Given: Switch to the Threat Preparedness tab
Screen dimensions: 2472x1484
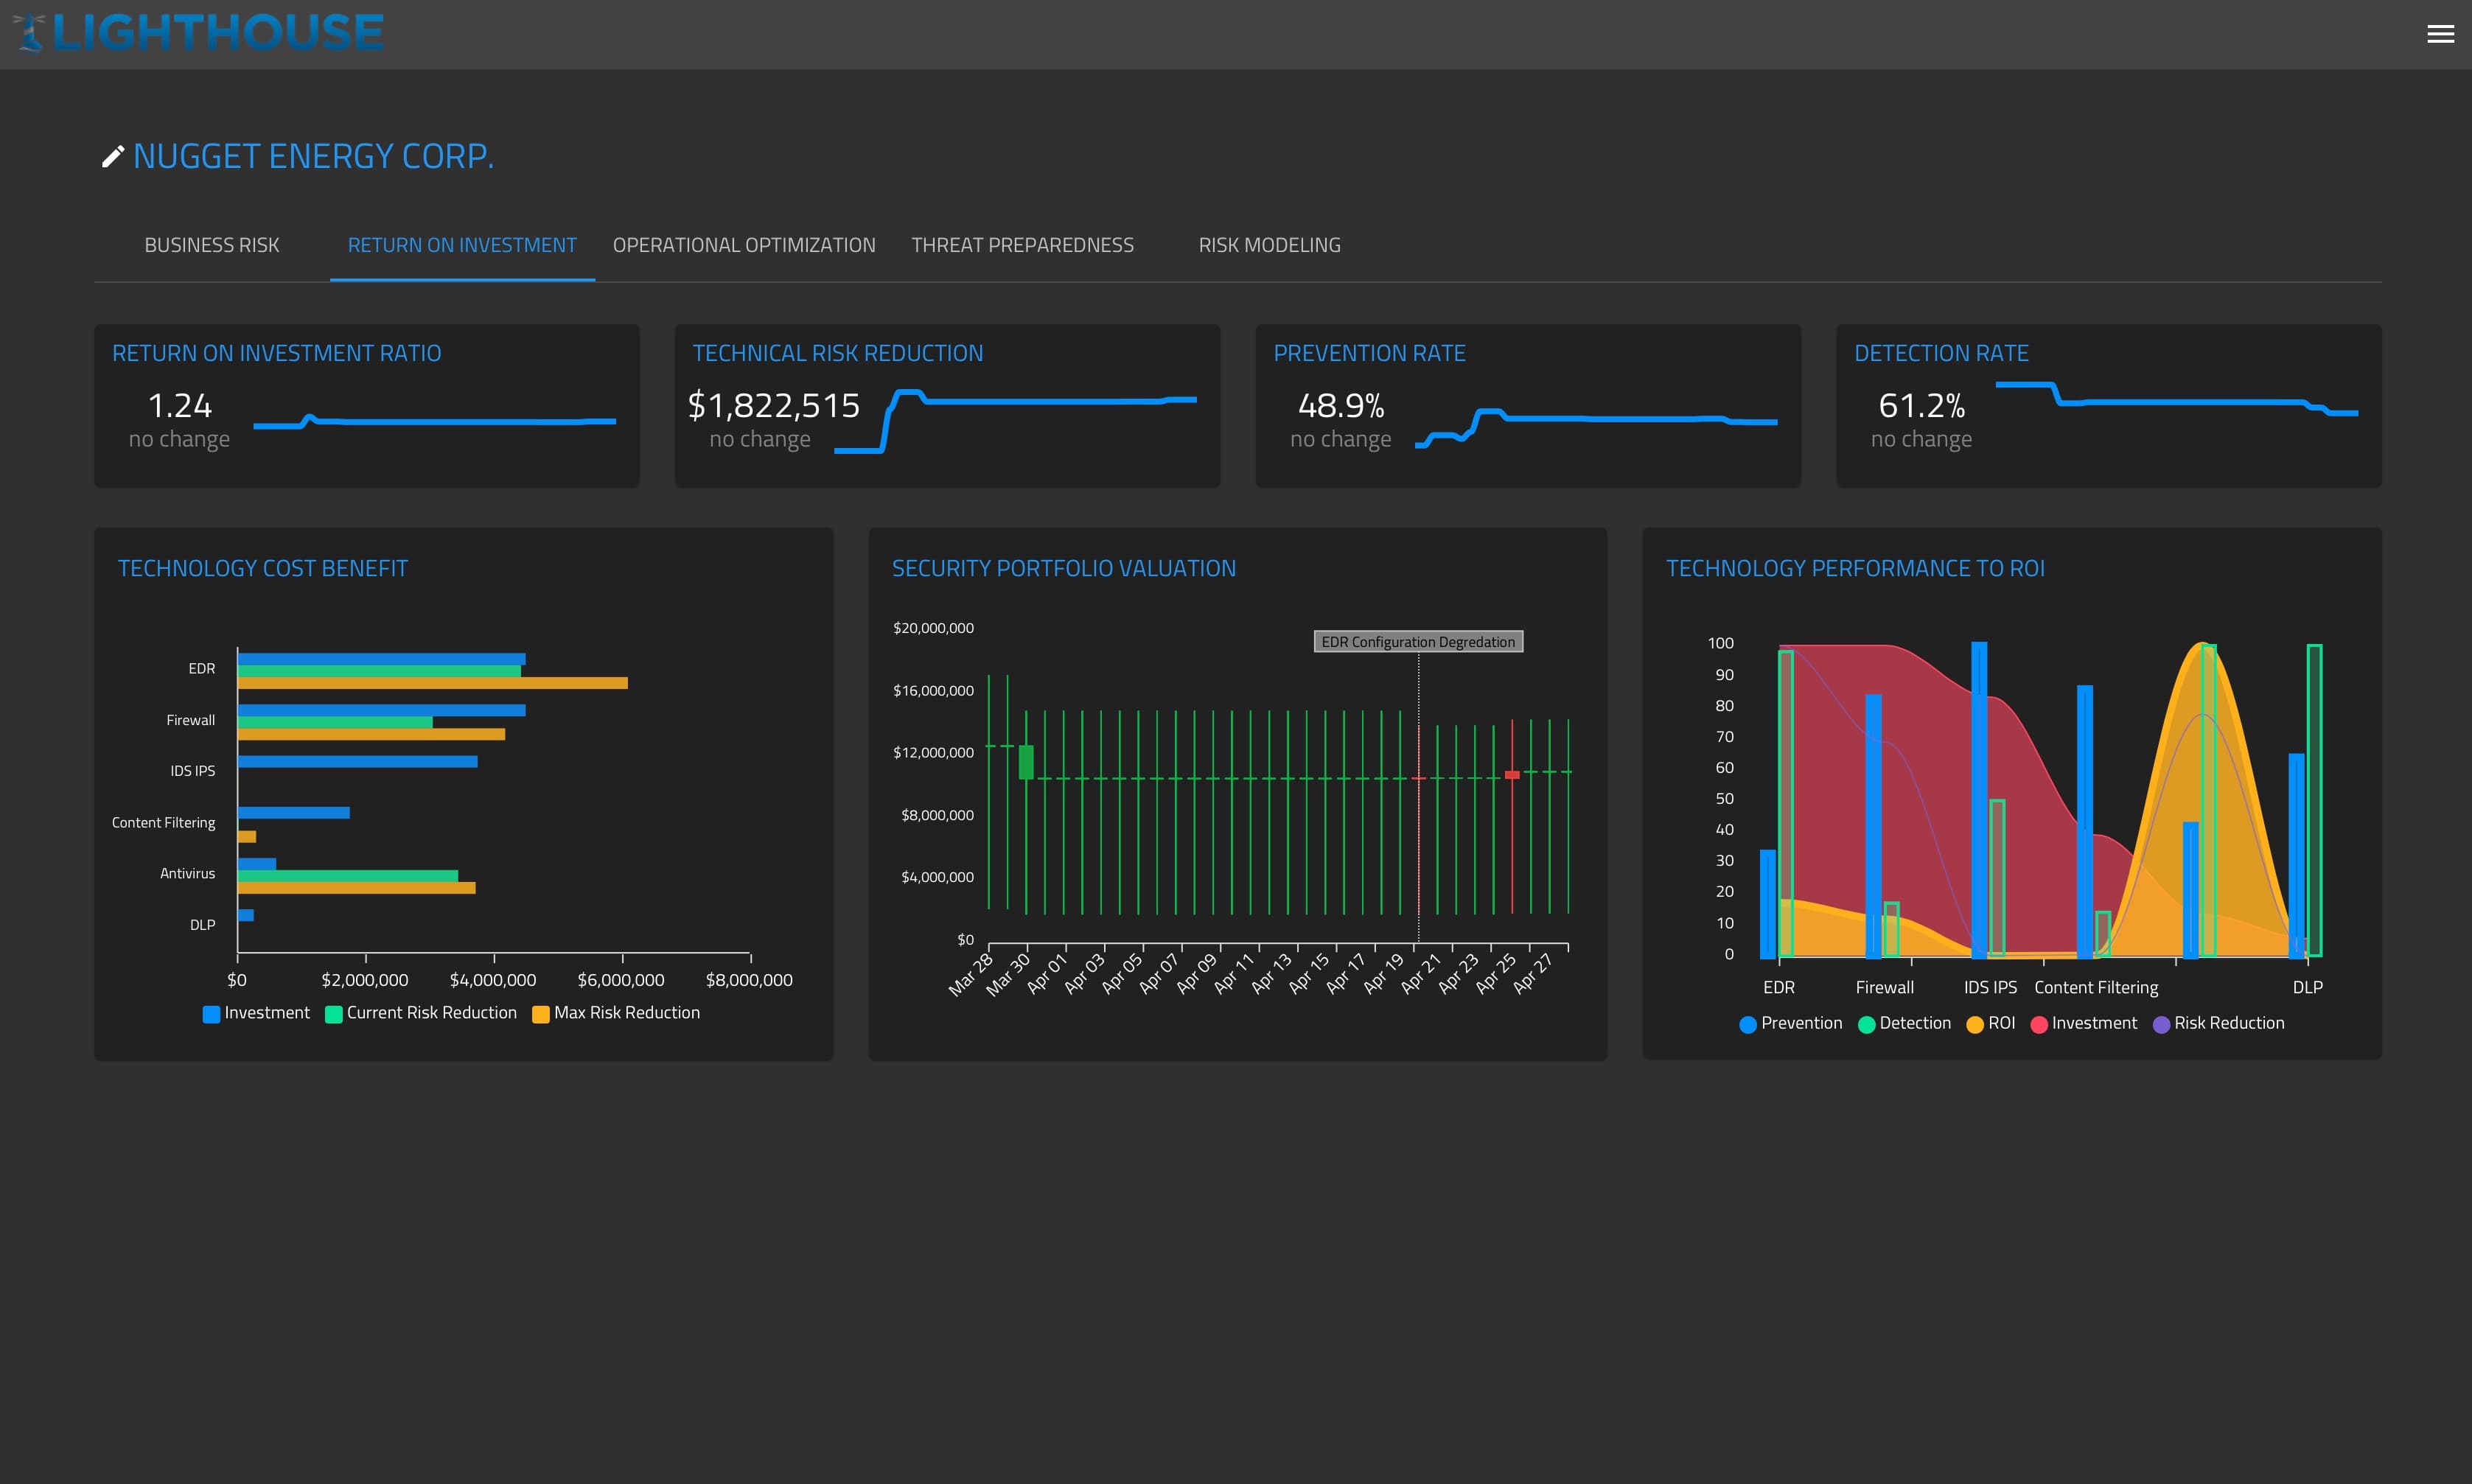Looking at the screenshot, I should tap(1023, 244).
